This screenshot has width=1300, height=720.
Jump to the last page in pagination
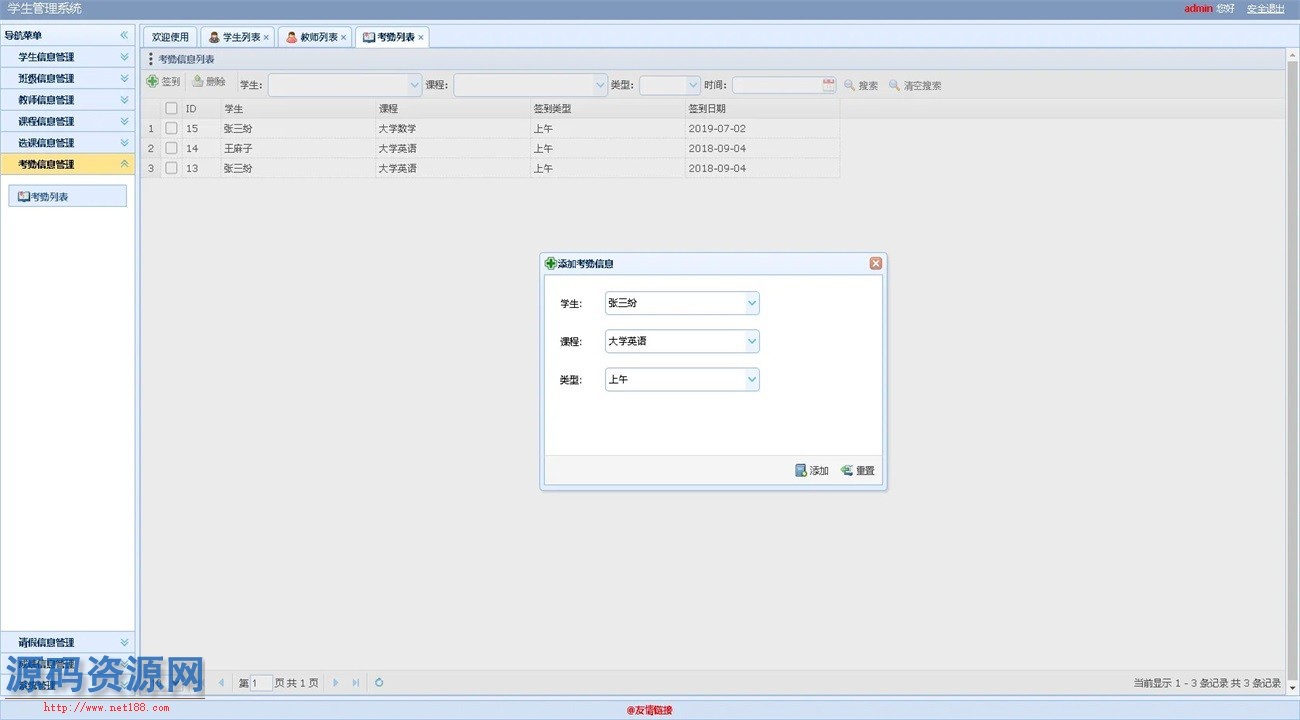pos(355,683)
